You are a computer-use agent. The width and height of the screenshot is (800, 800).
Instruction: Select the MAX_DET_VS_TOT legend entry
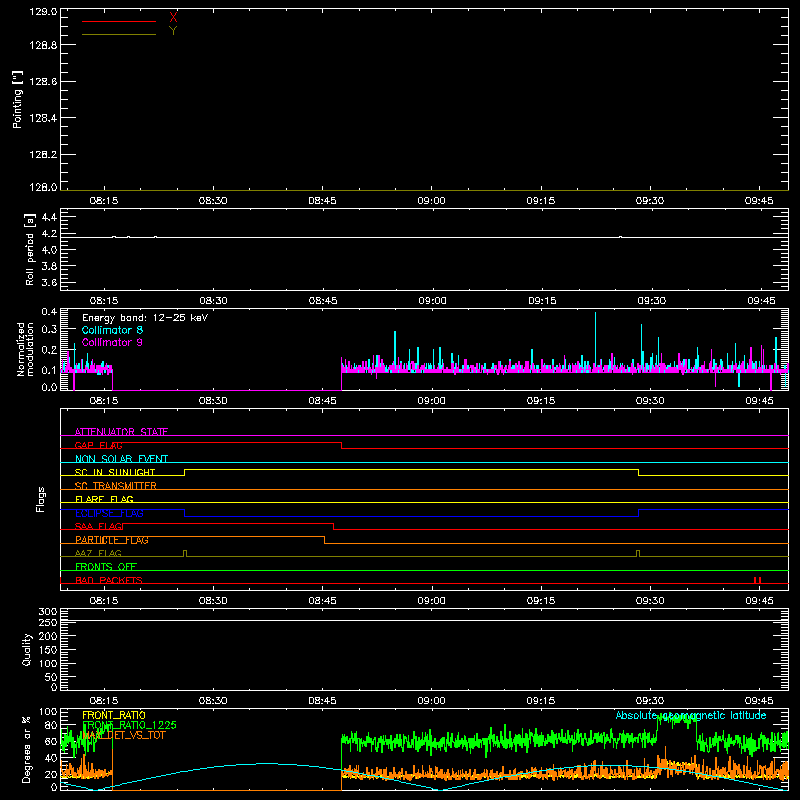(123, 735)
